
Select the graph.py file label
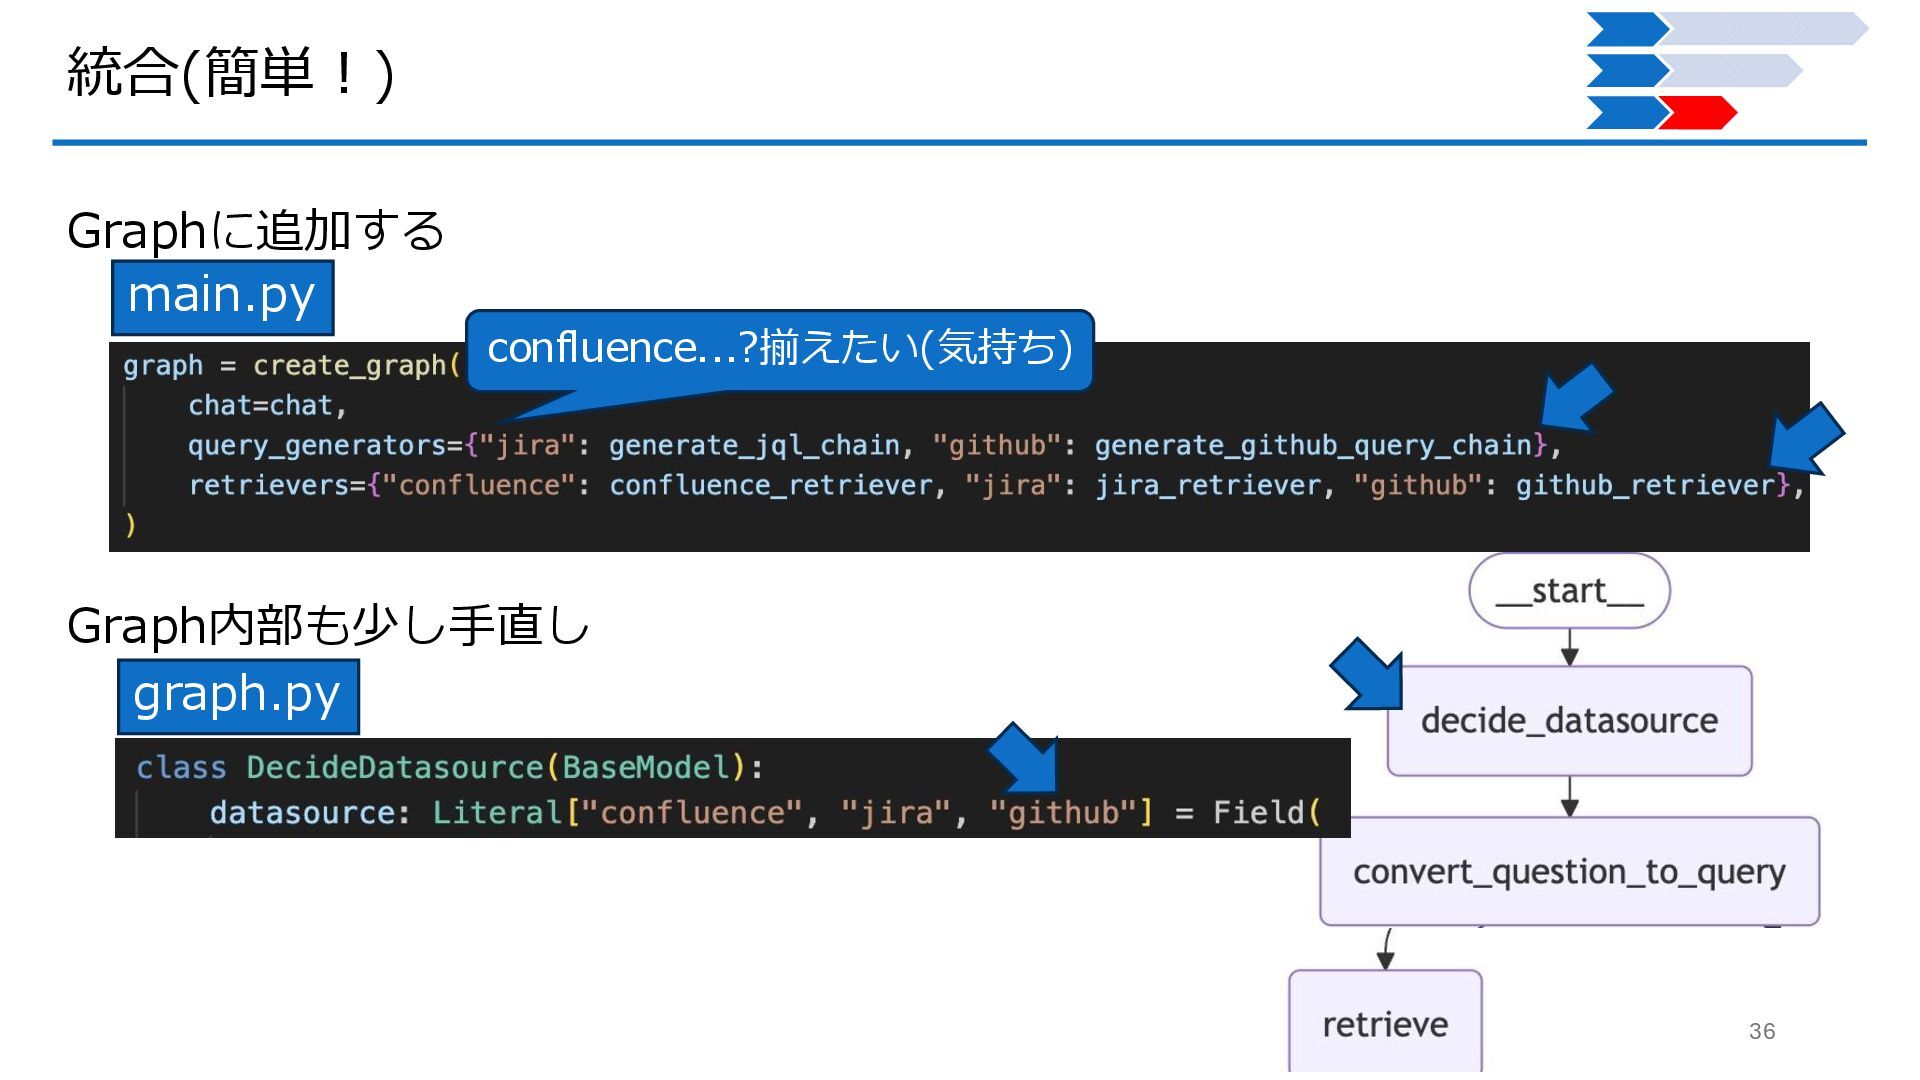coord(237,696)
